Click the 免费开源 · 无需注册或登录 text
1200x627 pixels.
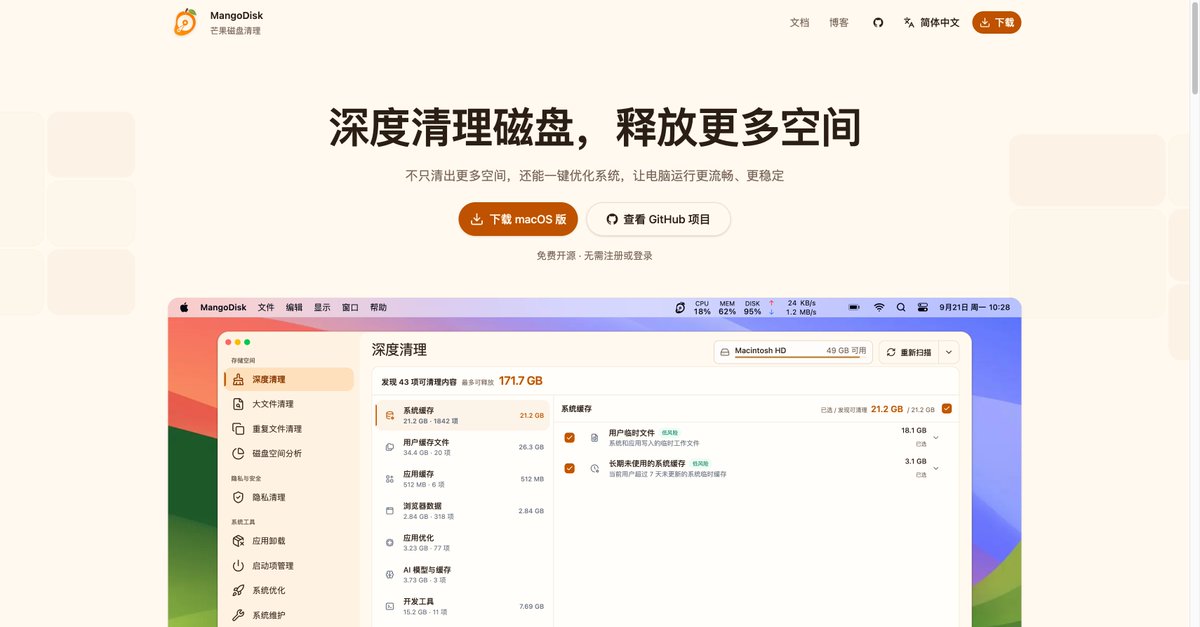pyautogui.click(x=594, y=256)
